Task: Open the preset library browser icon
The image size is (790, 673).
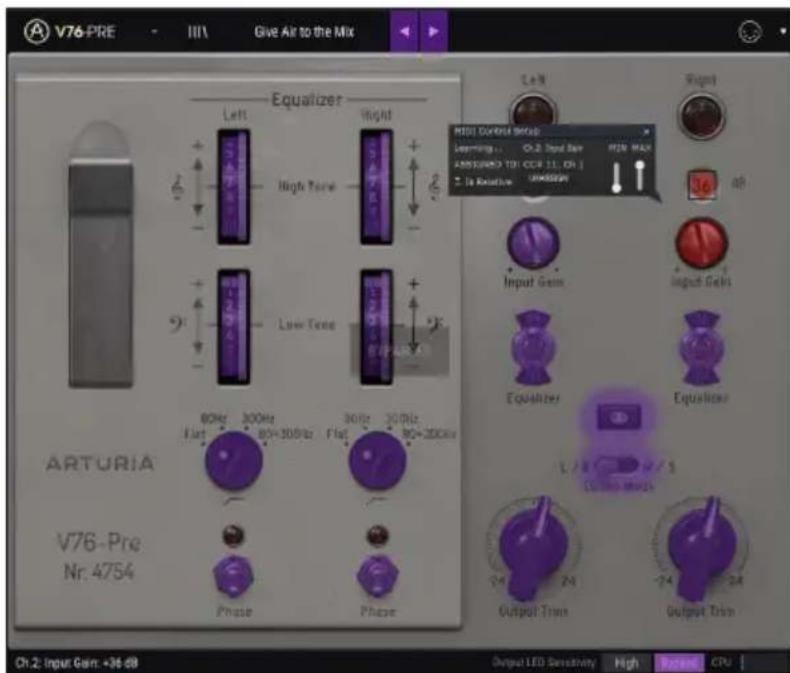Action: pyautogui.click(x=198, y=32)
